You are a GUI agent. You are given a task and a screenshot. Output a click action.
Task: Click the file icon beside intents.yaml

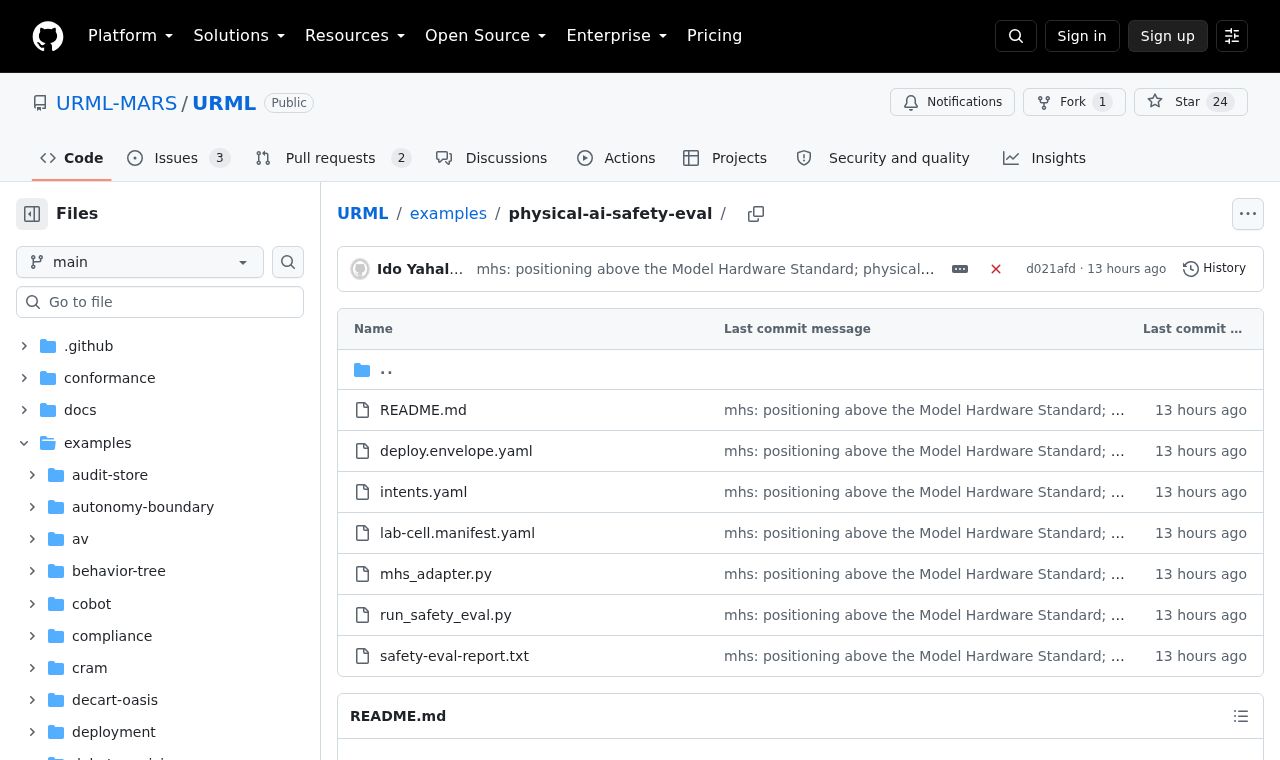363,492
